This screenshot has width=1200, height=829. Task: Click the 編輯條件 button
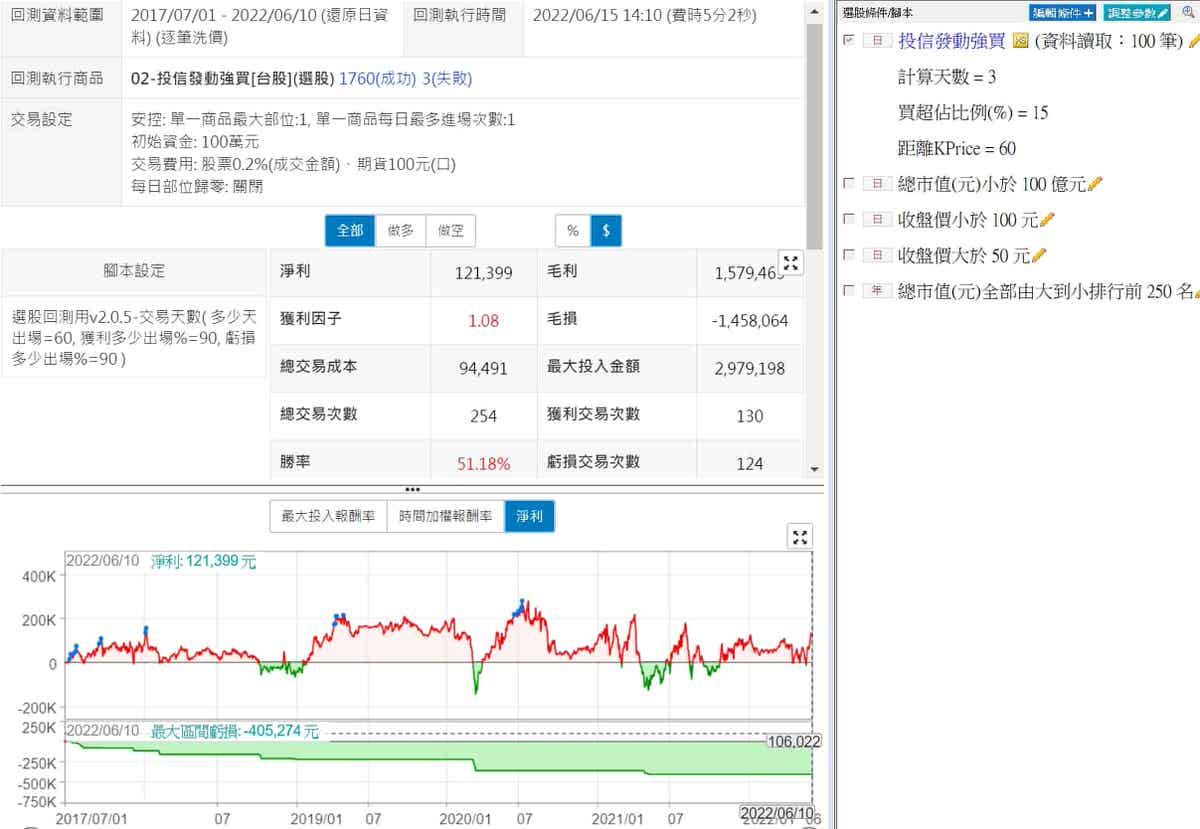pyautogui.click(x=1063, y=13)
